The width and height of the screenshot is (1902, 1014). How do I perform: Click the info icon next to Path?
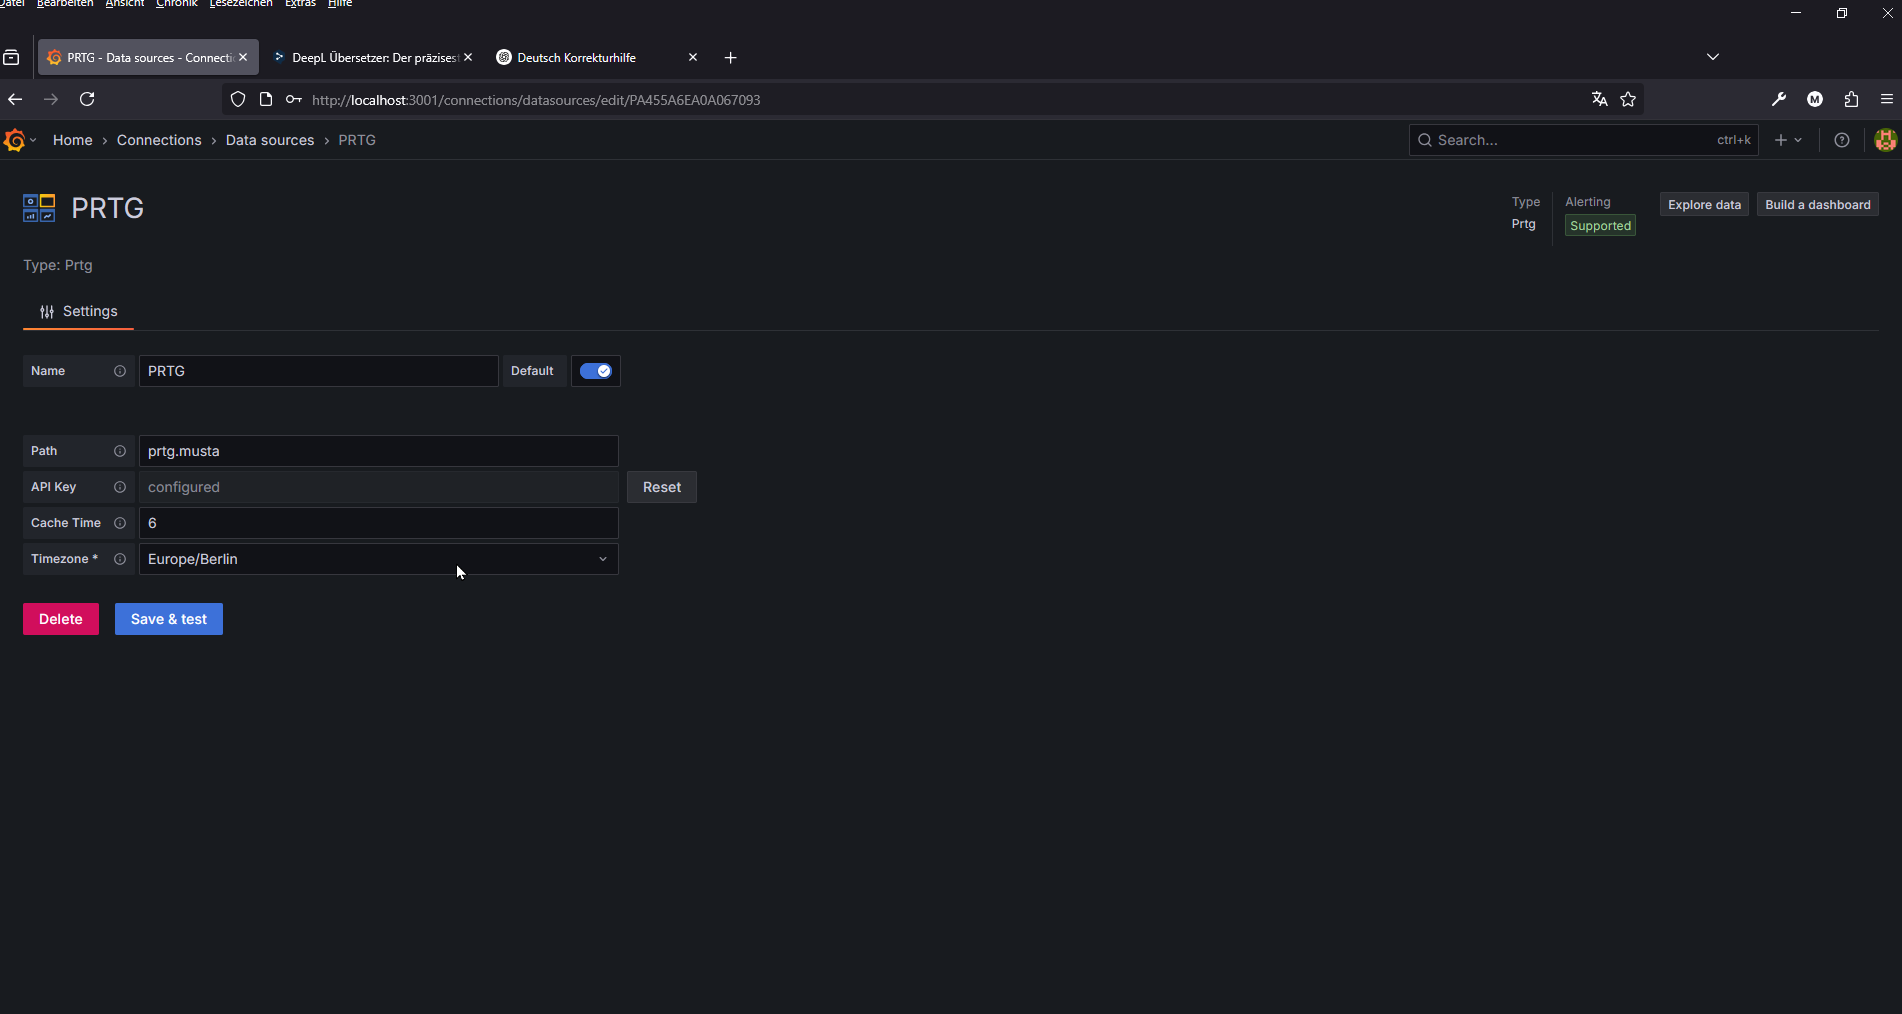[x=120, y=451]
